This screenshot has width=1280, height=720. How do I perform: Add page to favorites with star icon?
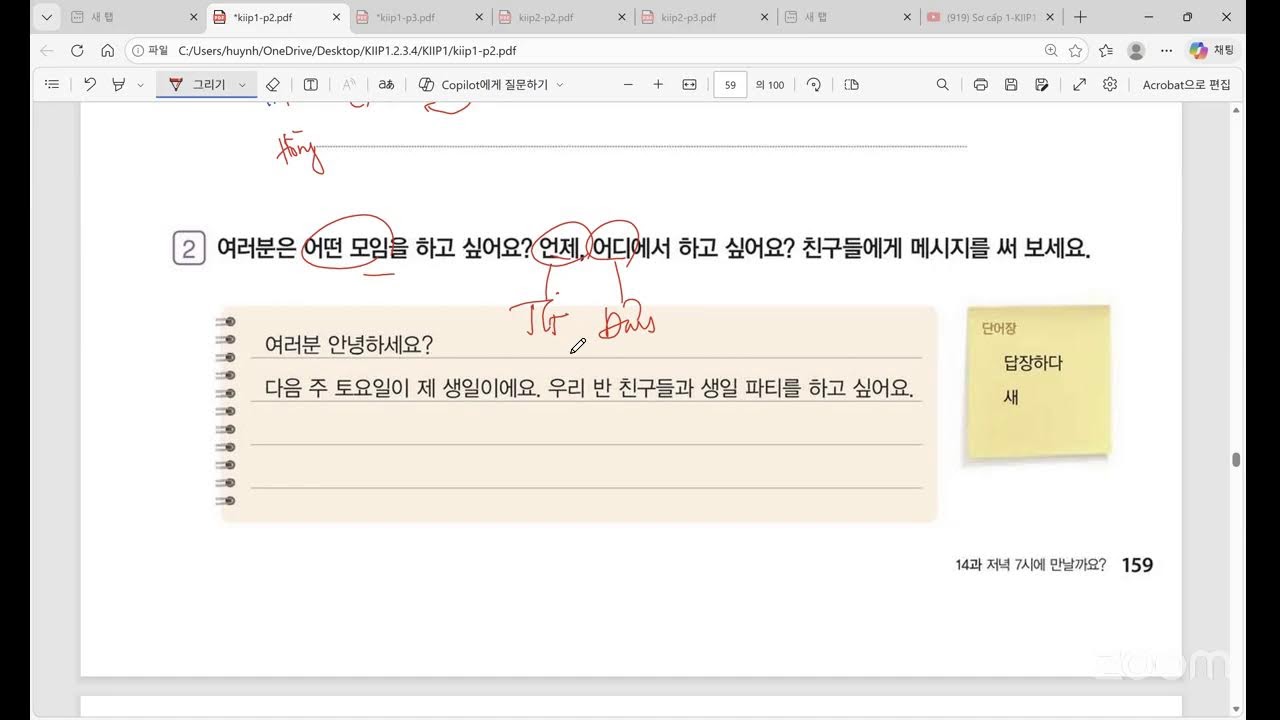click(1076, 50)
